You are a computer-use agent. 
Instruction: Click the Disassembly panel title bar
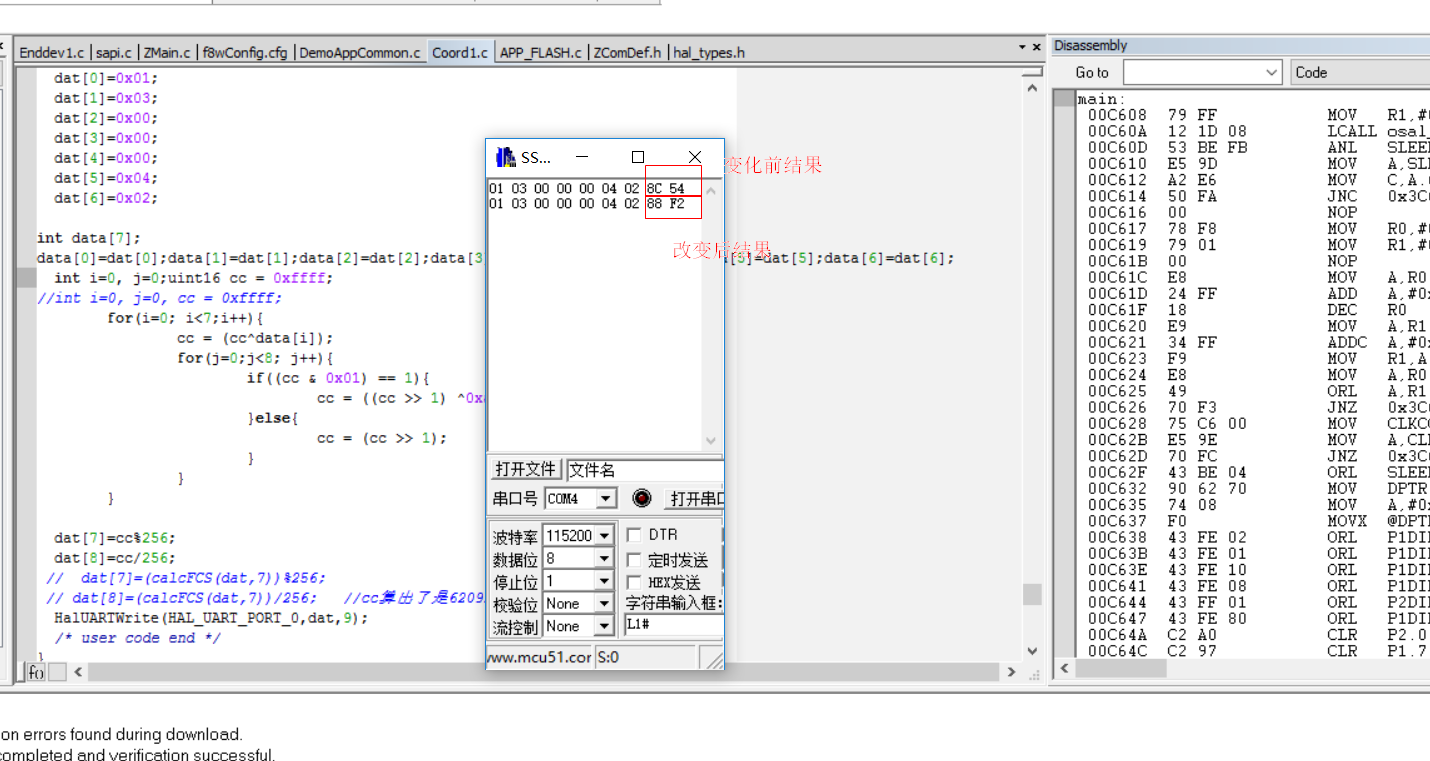coord(1240,45)
